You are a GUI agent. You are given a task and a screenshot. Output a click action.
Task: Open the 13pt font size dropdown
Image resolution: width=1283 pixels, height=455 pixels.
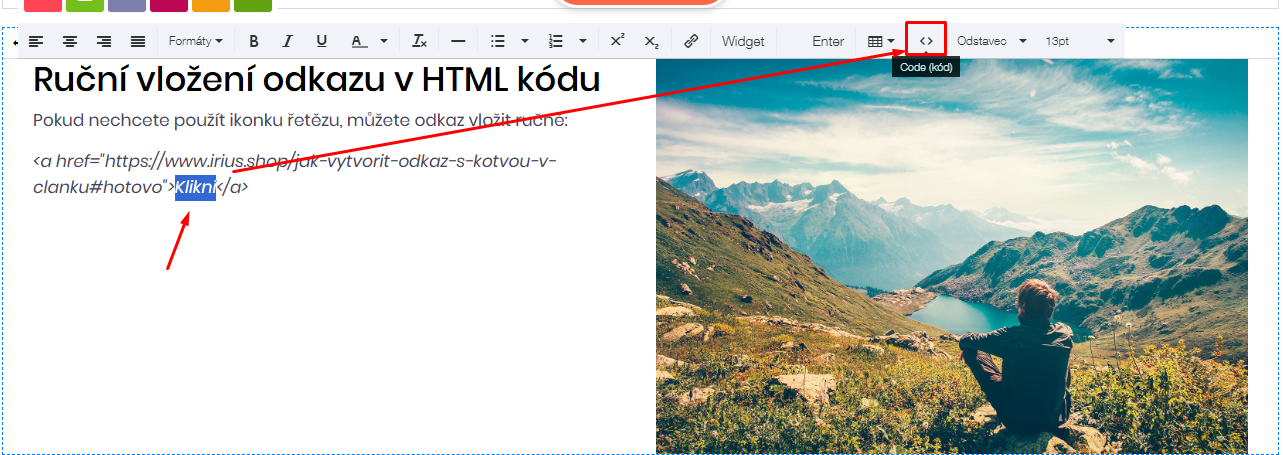tap(1080, 41)
